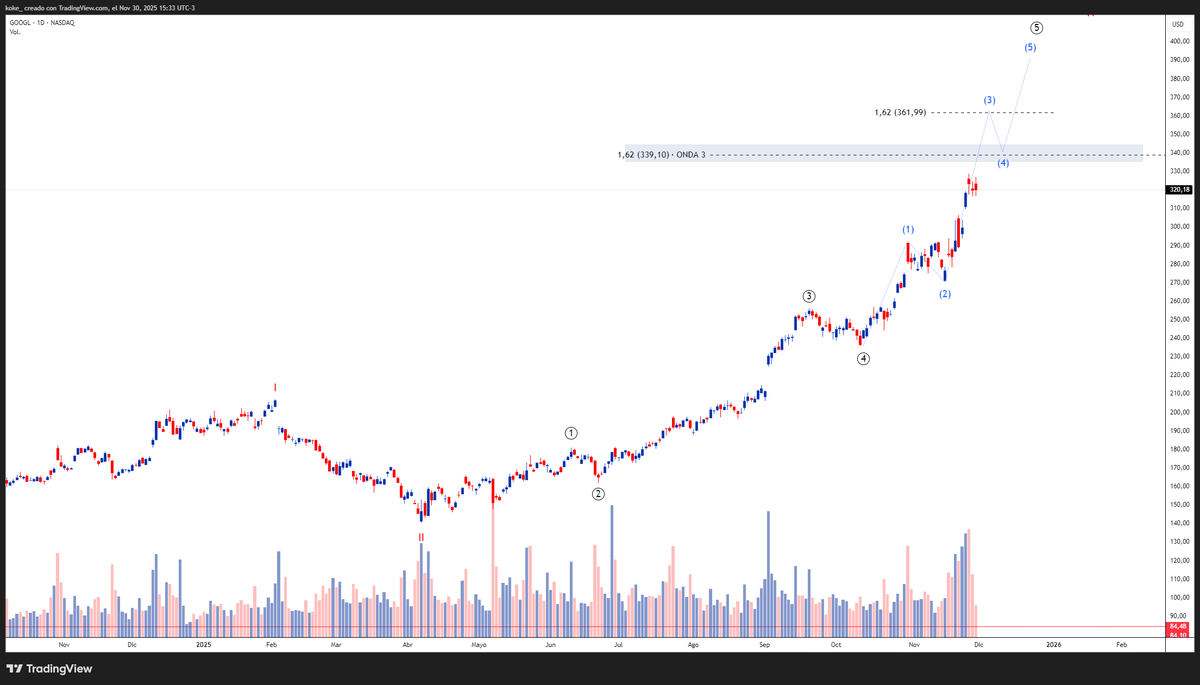1200x685 pixels.
Task: Select the circled wave 4 label
Action: coord(863,358)
